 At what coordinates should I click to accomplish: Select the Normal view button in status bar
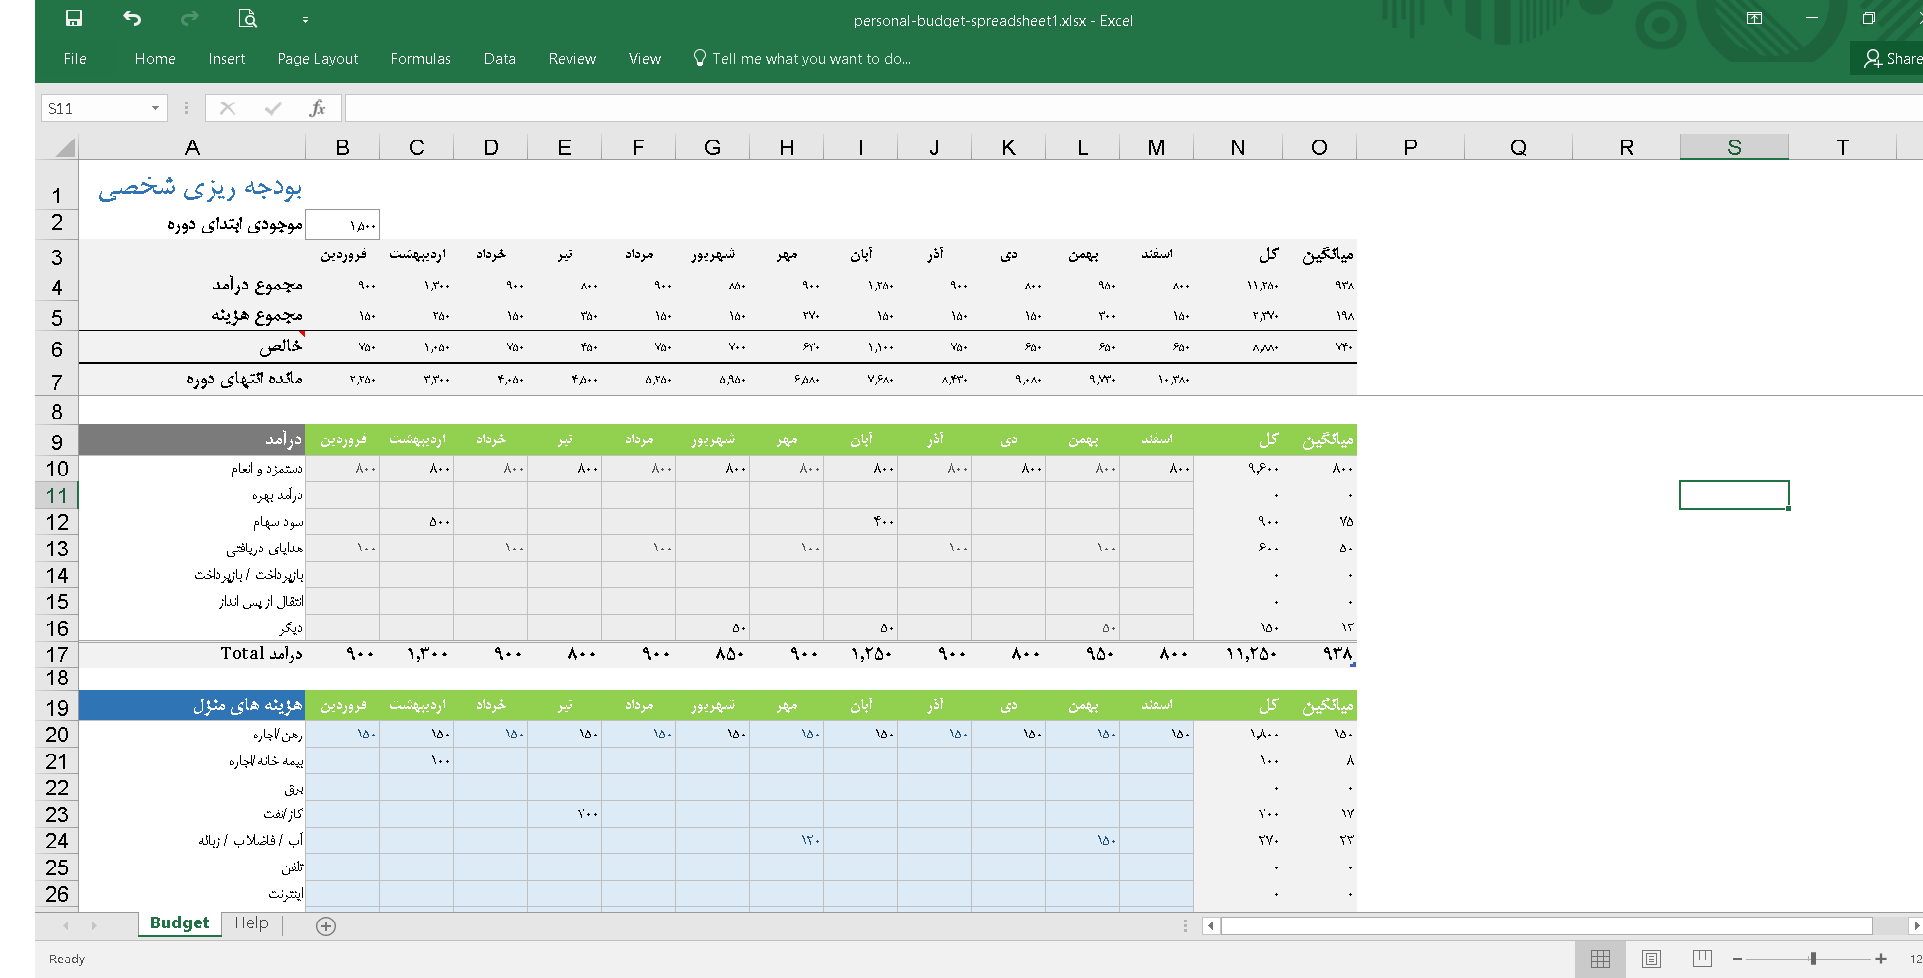tap(1600, 959)
